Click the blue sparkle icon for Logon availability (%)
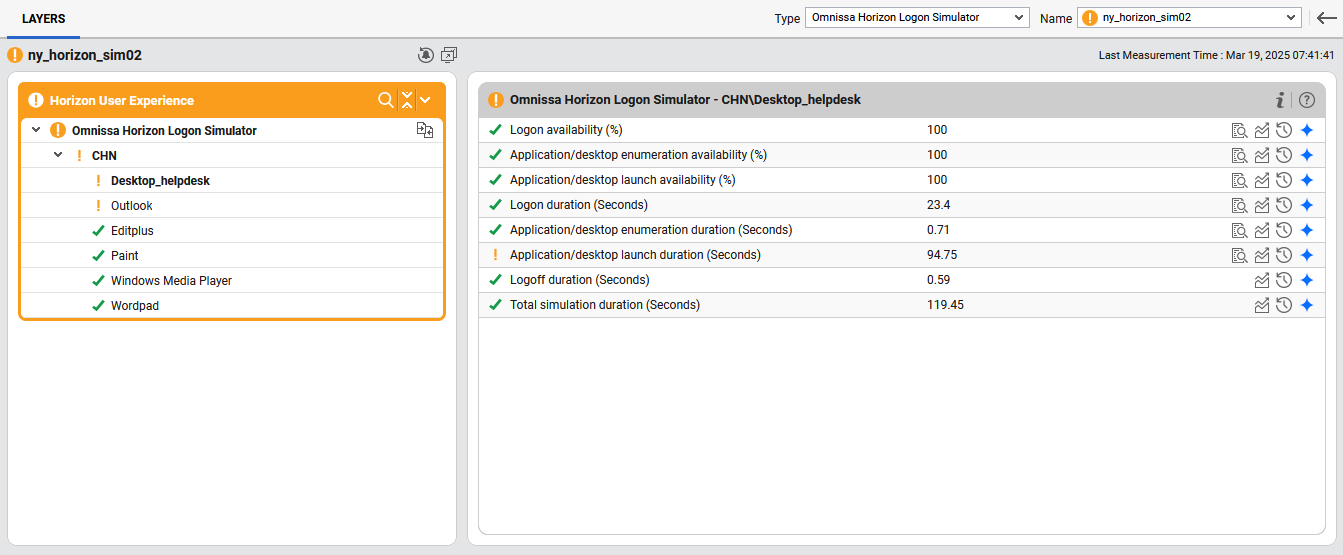Viewport: 1343px width, 555px height. (x=1306, y=130)
